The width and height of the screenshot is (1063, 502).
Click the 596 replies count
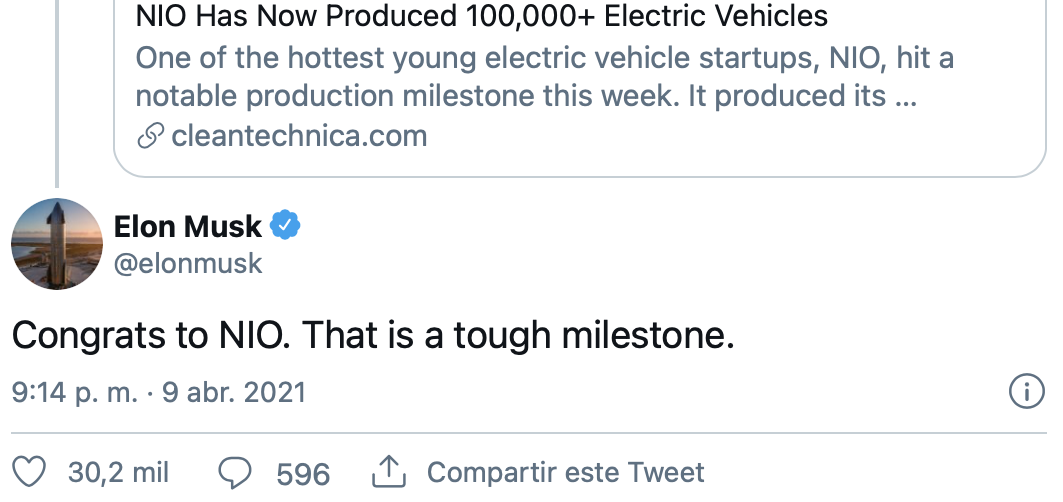tap(303, 472)
